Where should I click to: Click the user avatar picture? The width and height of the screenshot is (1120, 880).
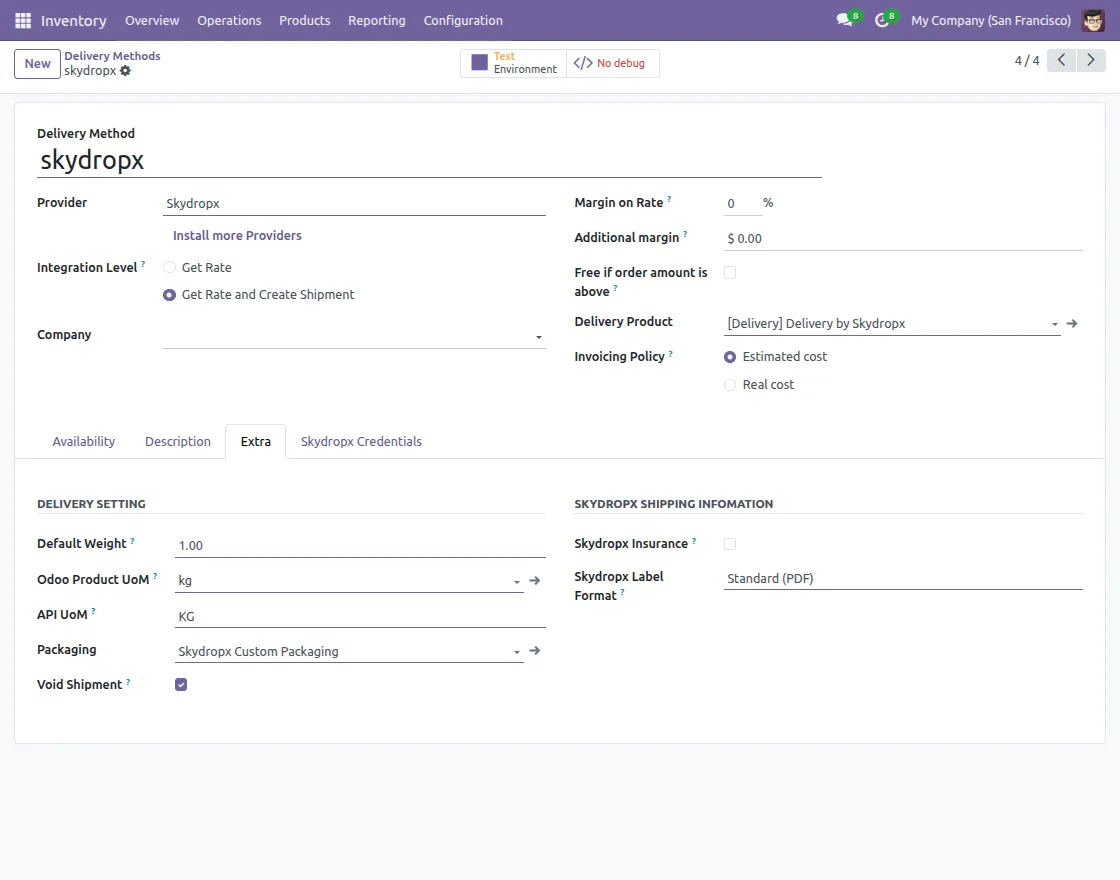tap(1093, 20)
